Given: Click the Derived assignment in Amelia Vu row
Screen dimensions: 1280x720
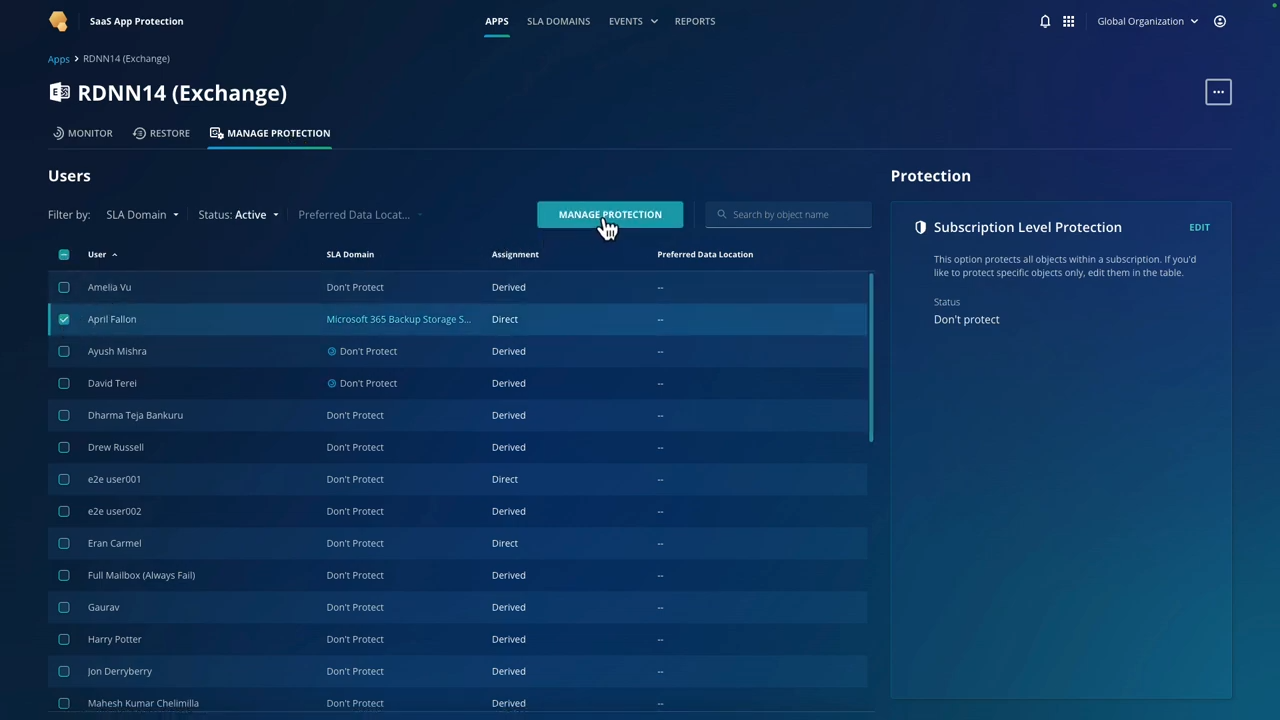Looking at the screenshot, I should pyautogui.click(x=508, y=287).
